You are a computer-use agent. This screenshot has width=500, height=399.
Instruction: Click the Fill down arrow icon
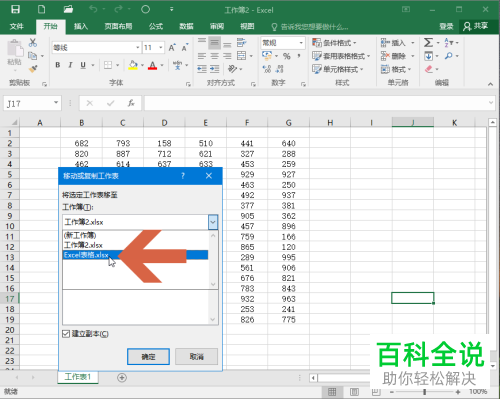[429, 56]
